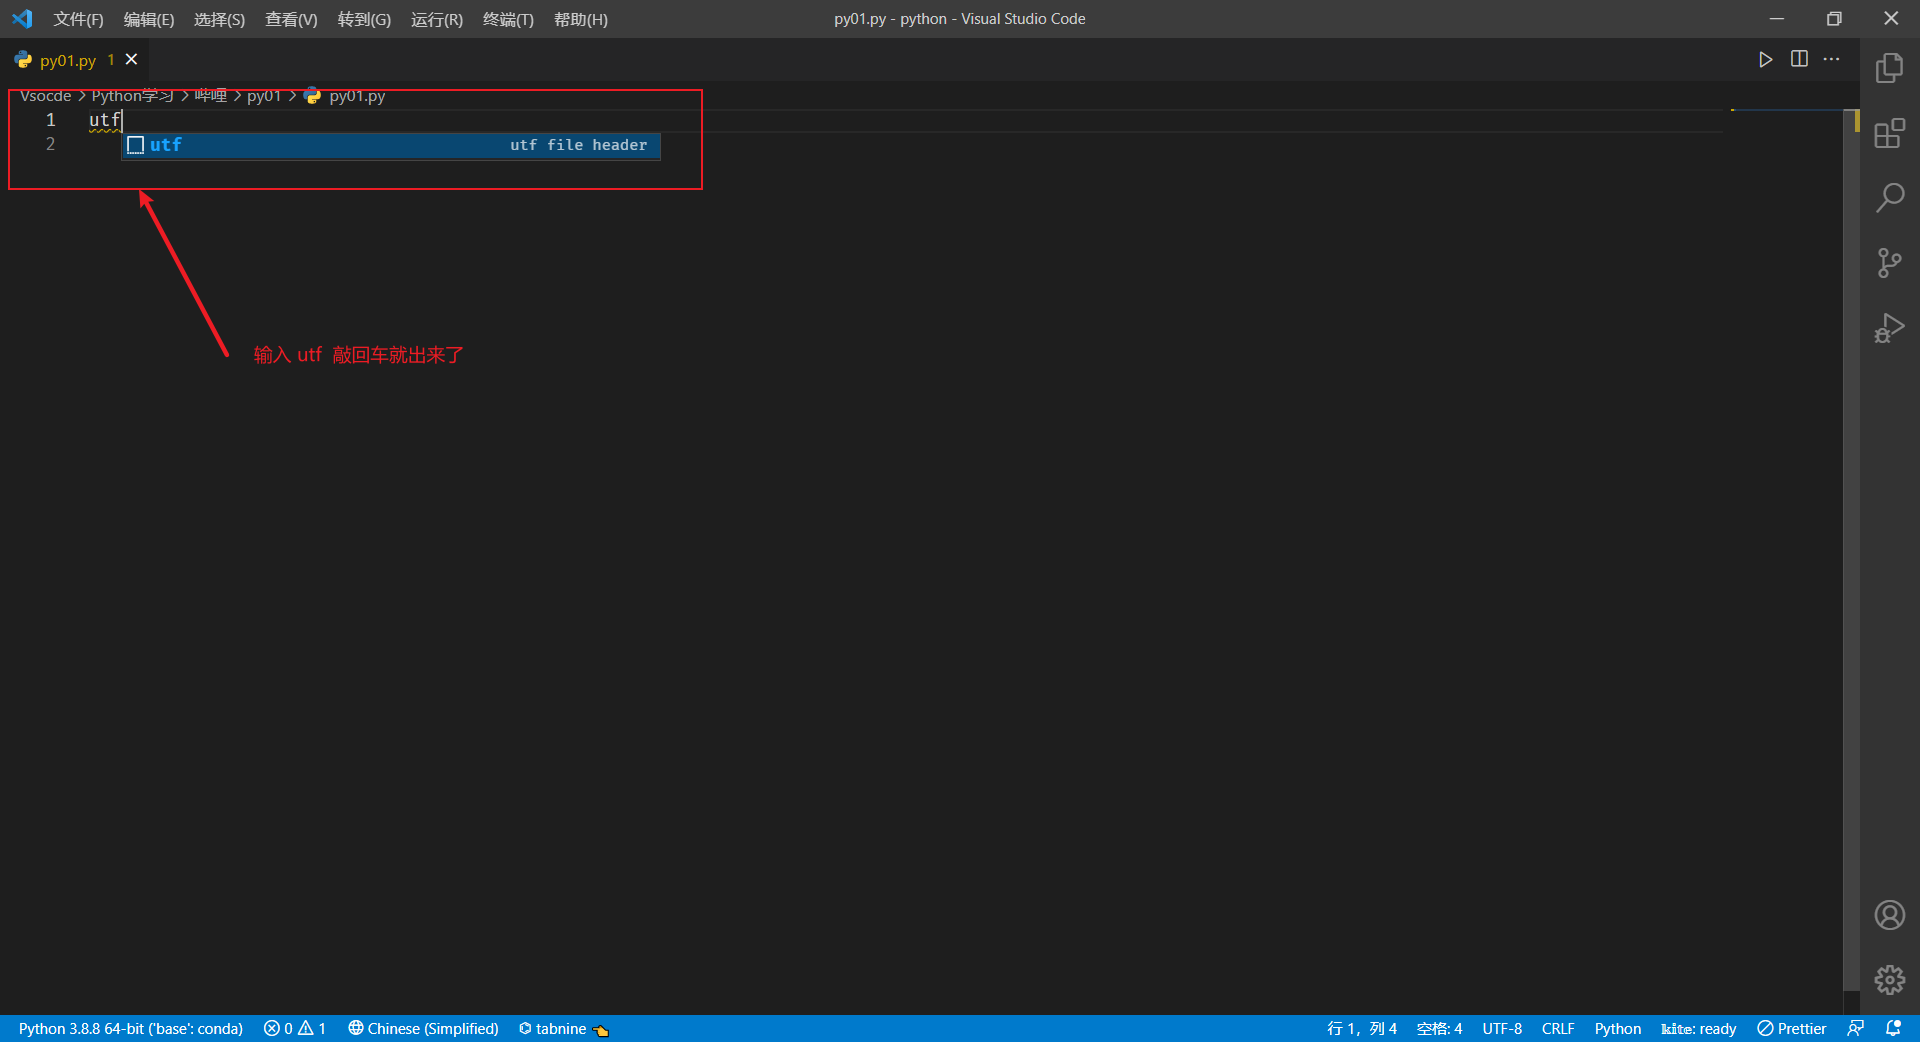This screenshot has height=1042, width=1920.
Task: Open the 运行(R) menu
Action: [x=437, y=19]
